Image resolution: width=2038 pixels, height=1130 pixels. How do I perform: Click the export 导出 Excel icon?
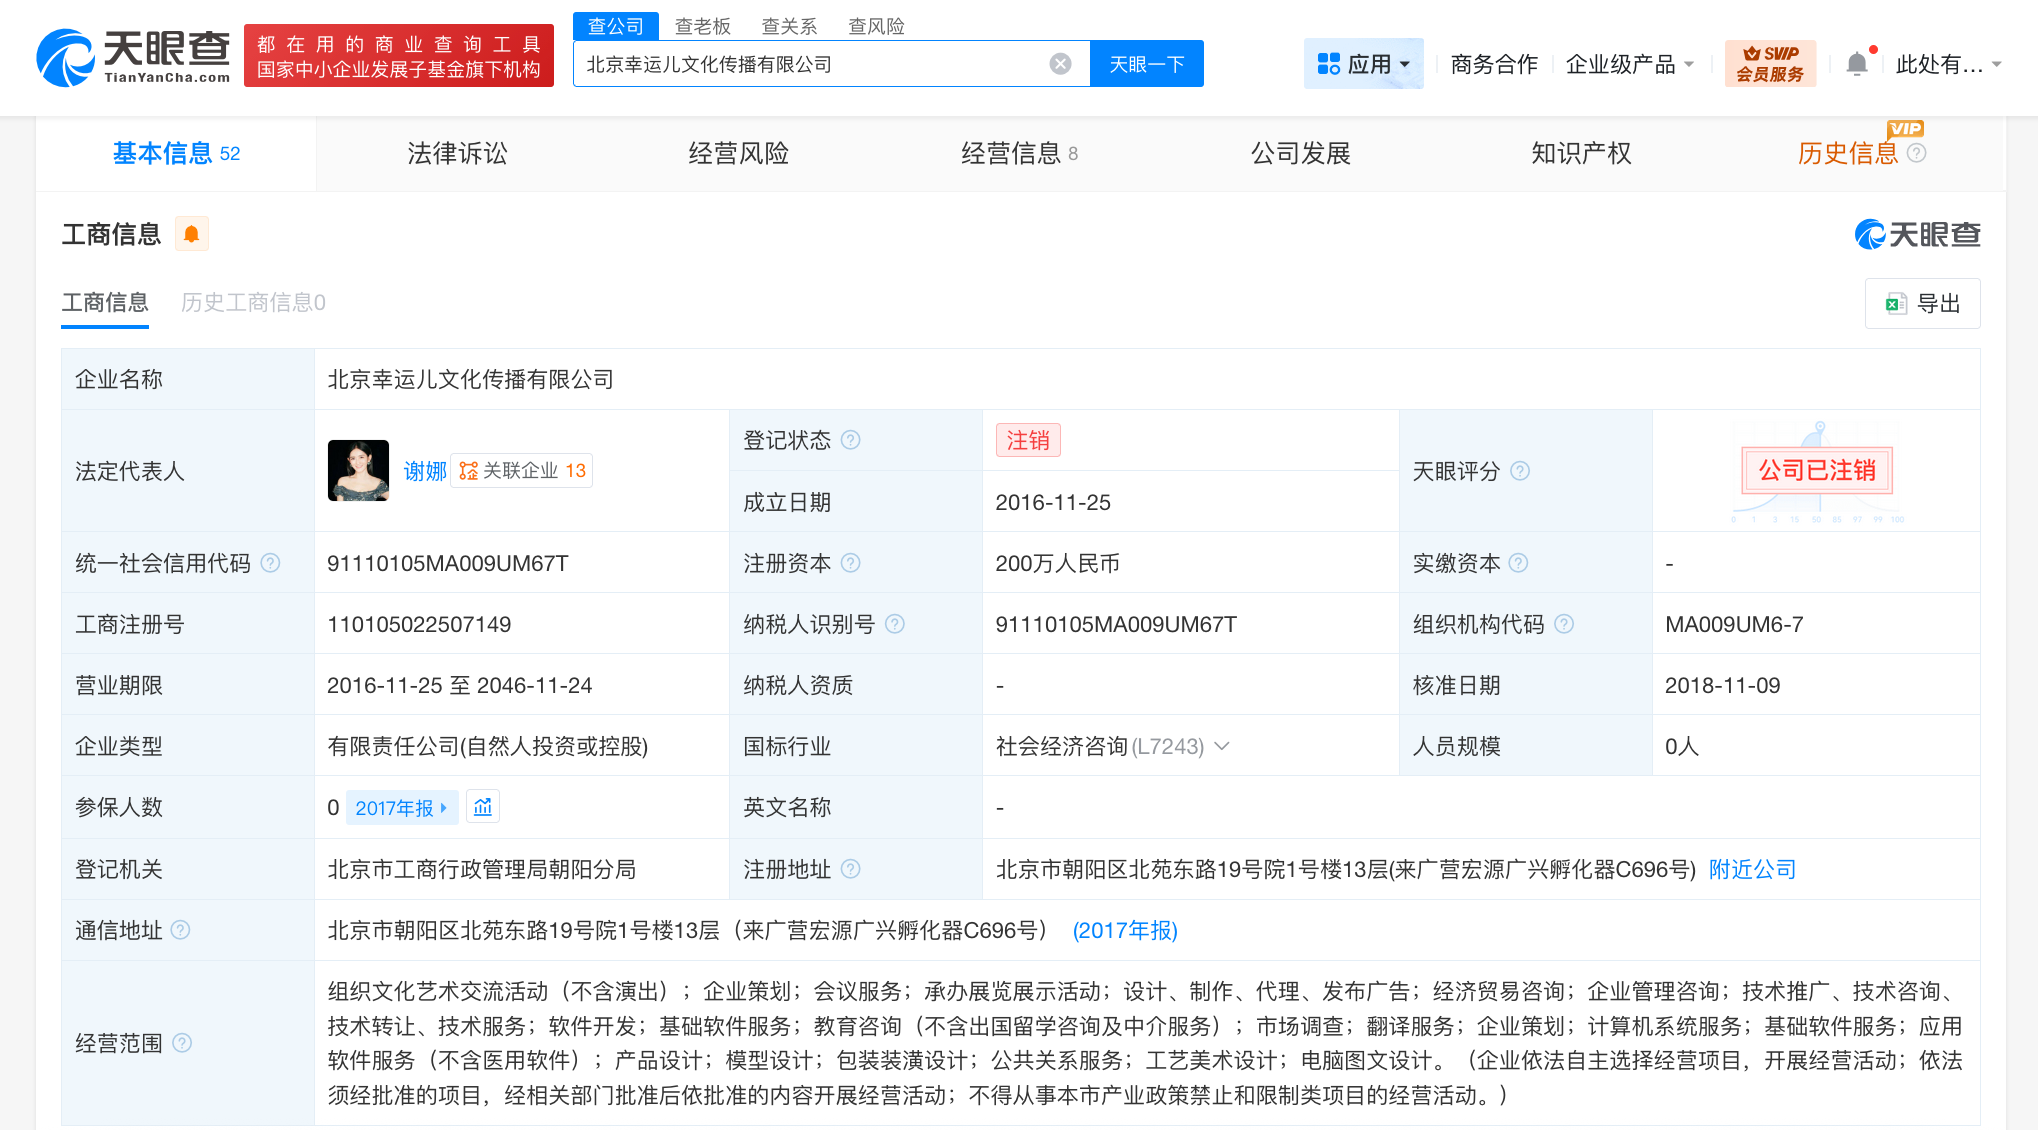point(1895,303)
